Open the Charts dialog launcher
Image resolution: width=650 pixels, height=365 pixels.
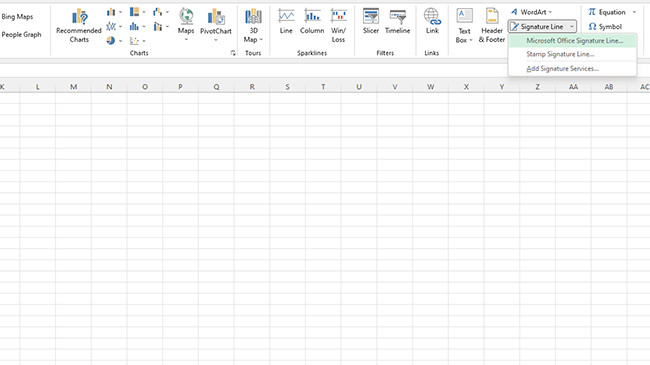[x=233, y=53]
